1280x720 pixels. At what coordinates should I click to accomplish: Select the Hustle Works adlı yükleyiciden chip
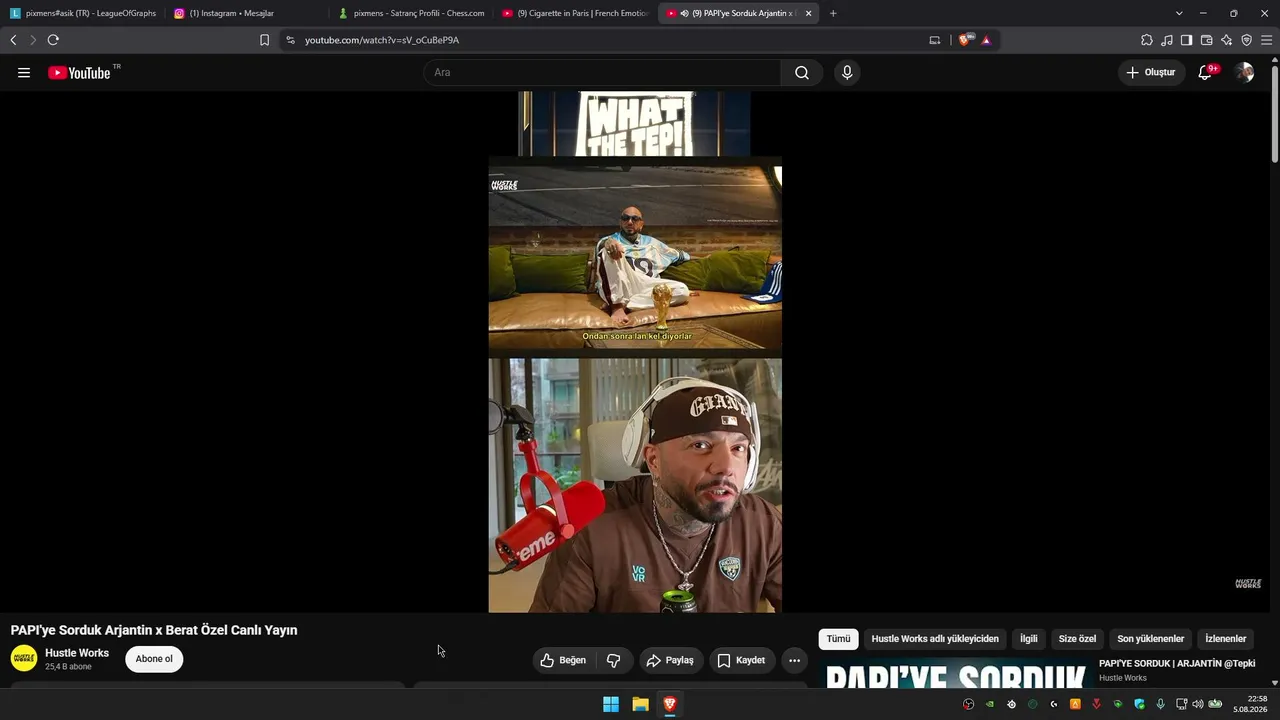935,639
